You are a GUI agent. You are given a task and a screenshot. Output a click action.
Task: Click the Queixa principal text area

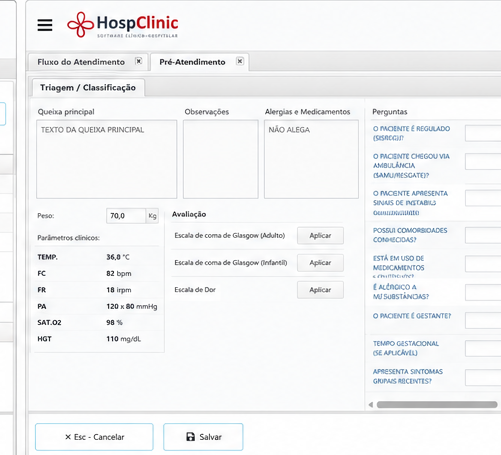point(107,159)
